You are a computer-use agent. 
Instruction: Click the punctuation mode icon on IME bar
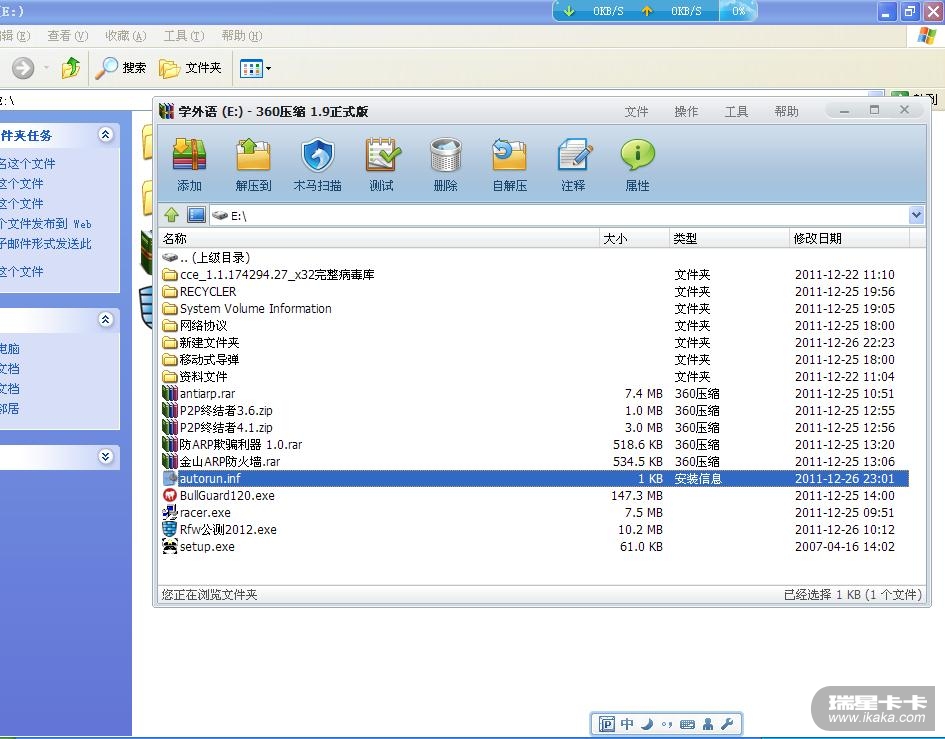[x=667, y=724]
